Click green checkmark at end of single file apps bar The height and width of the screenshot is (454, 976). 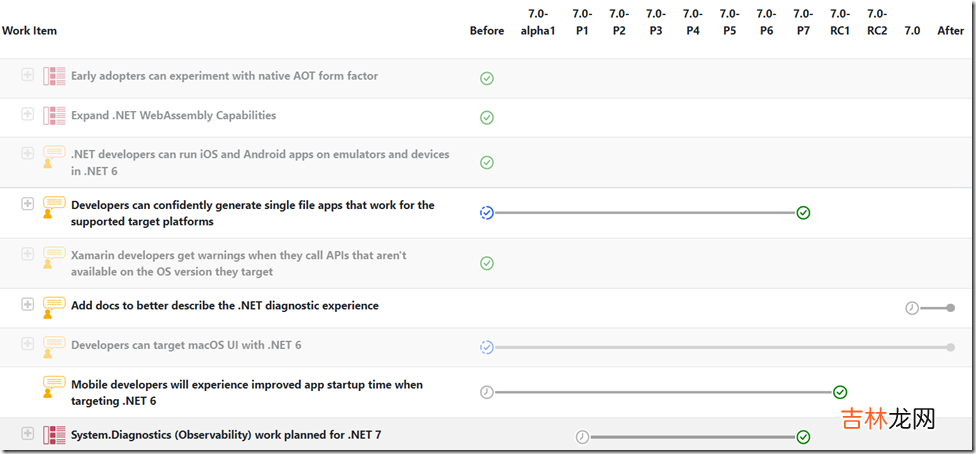803,213
